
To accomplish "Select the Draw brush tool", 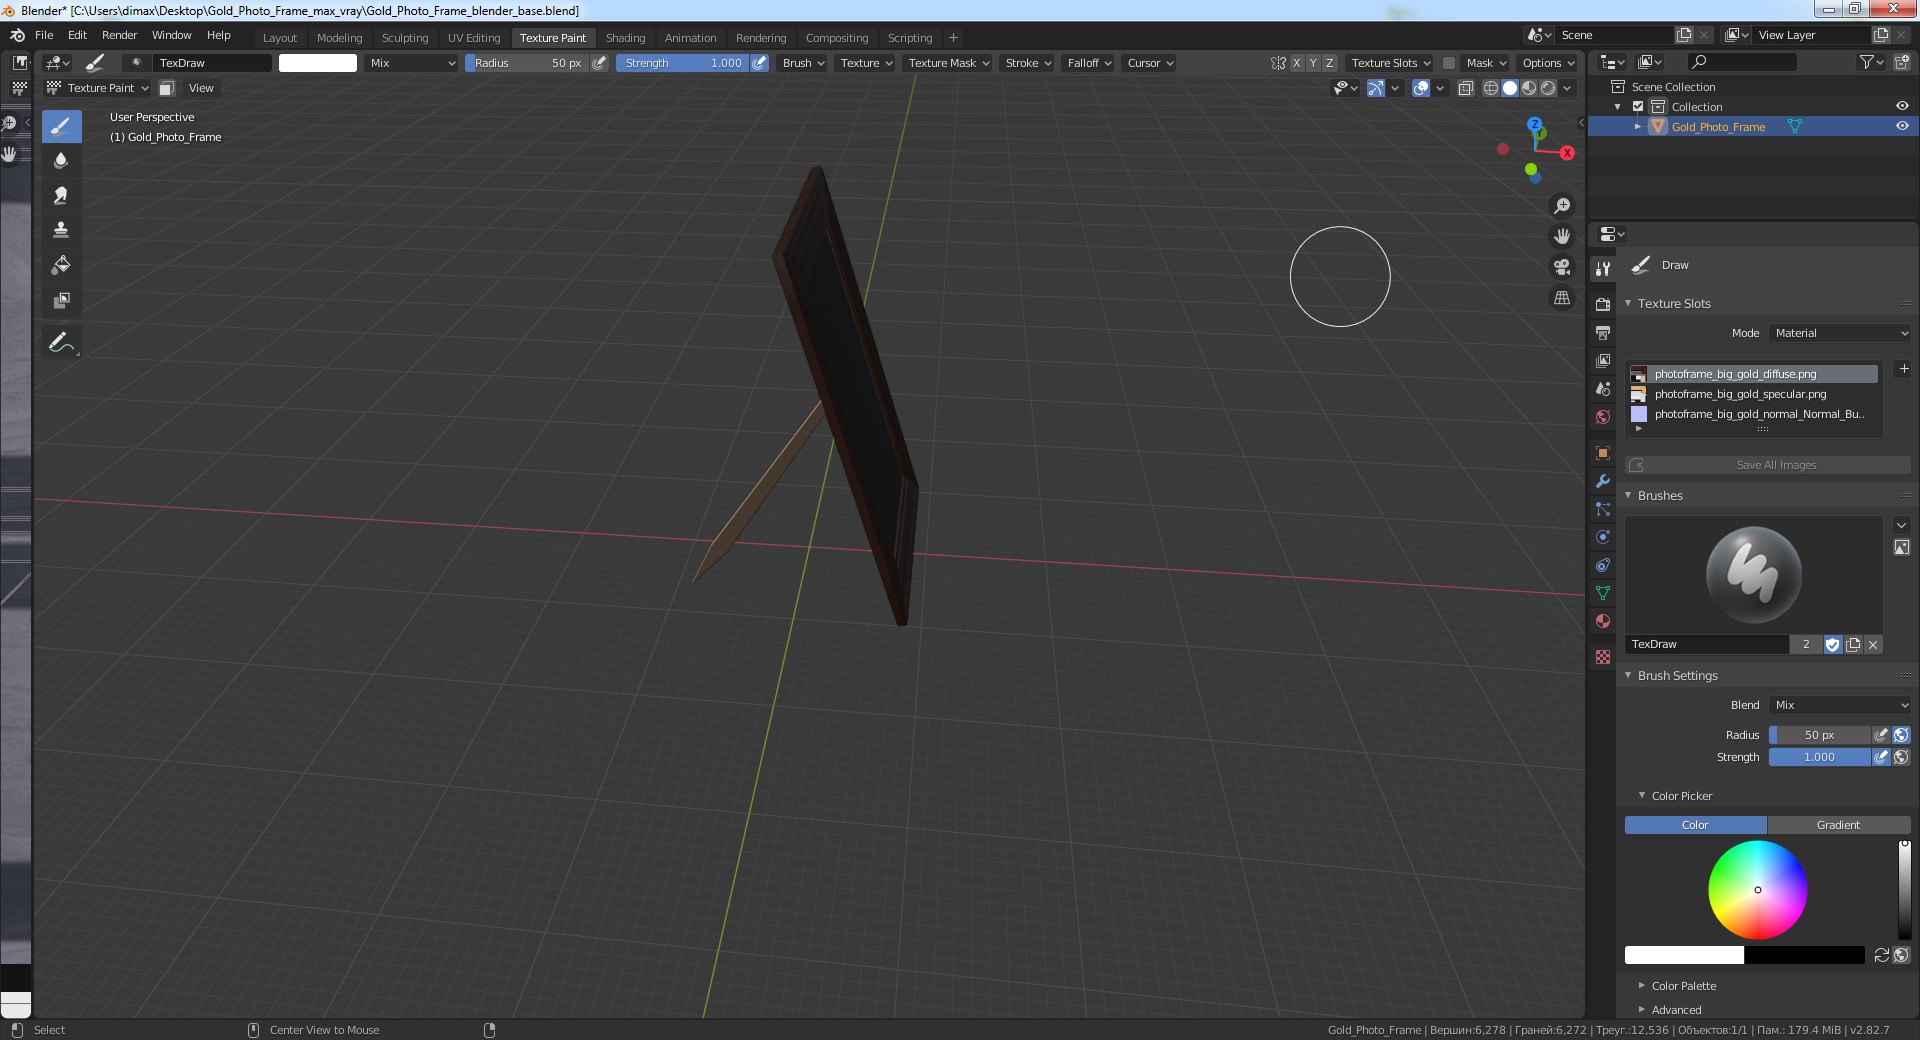I will (x=61, y=126).
